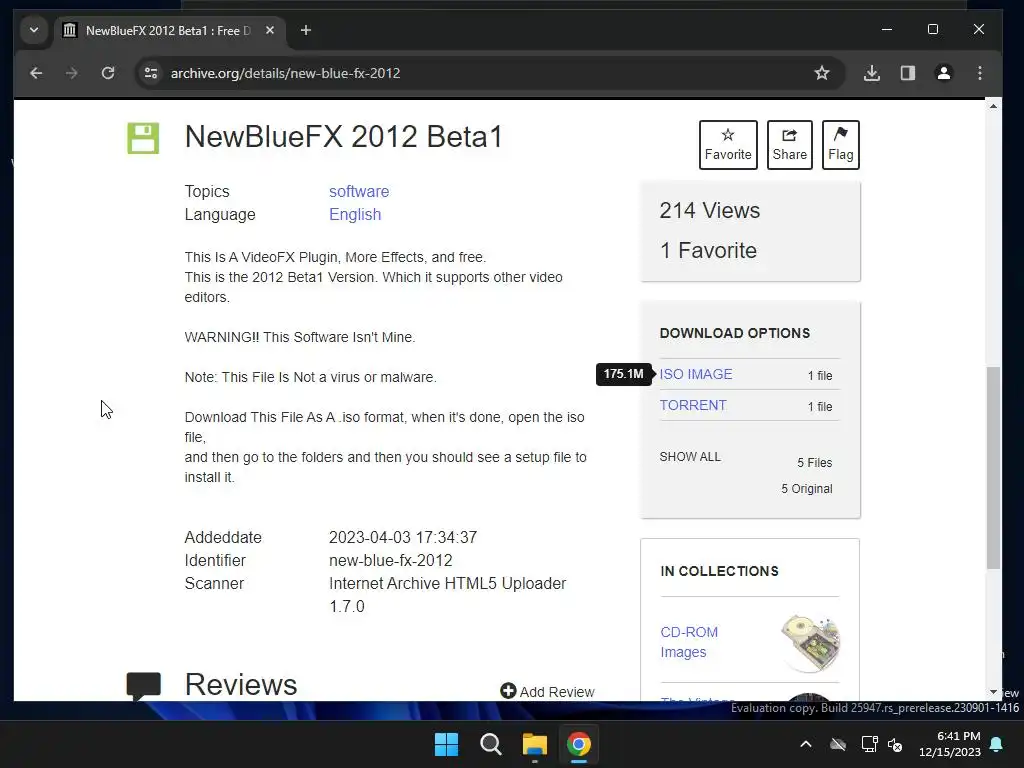Show all download files
1024x768 pixels.
coord(690,456)
